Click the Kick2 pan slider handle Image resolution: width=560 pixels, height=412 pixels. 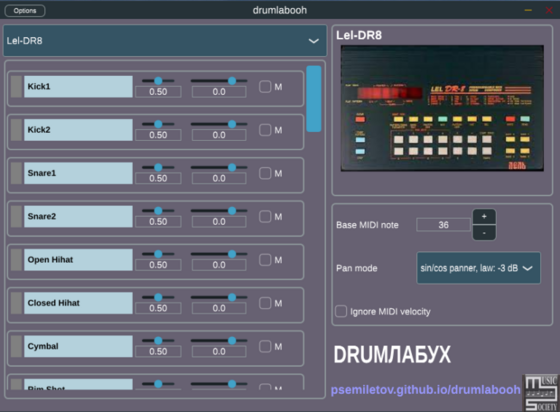point(232,124)
